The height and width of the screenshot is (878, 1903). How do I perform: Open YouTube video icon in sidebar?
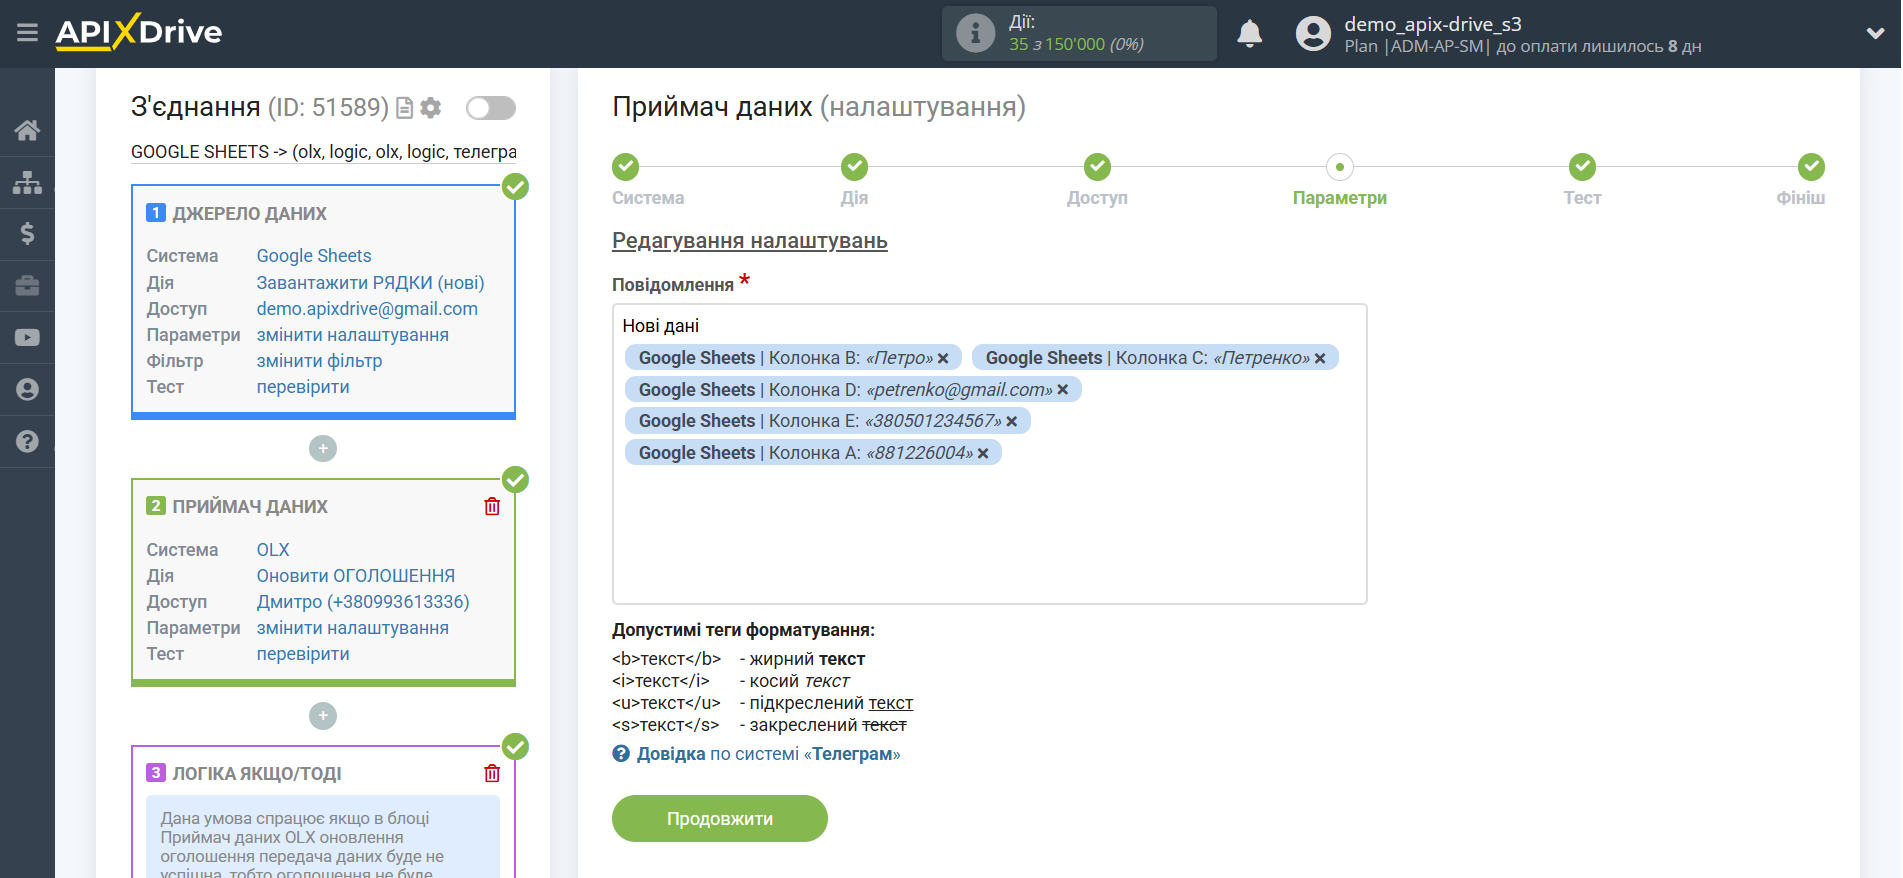[x=27, y=338]
